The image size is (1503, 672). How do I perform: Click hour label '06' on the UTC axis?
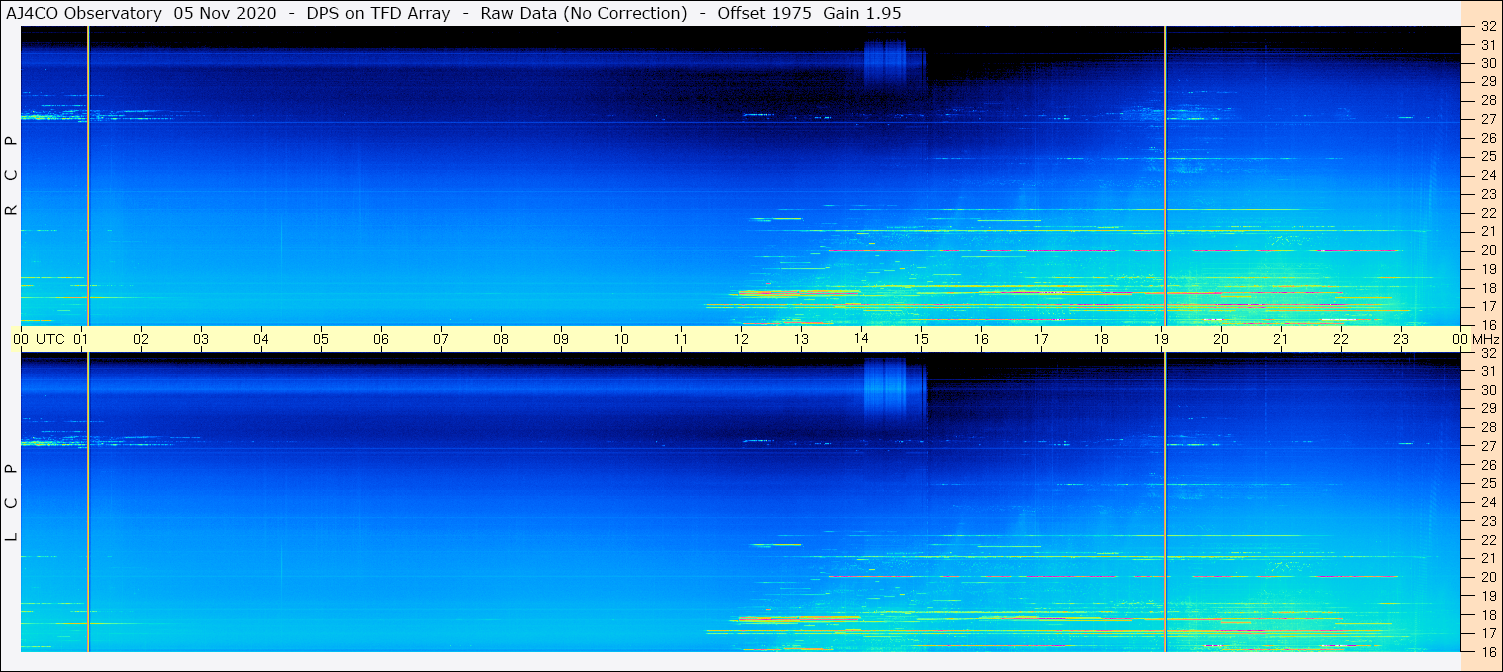(381, 339)
